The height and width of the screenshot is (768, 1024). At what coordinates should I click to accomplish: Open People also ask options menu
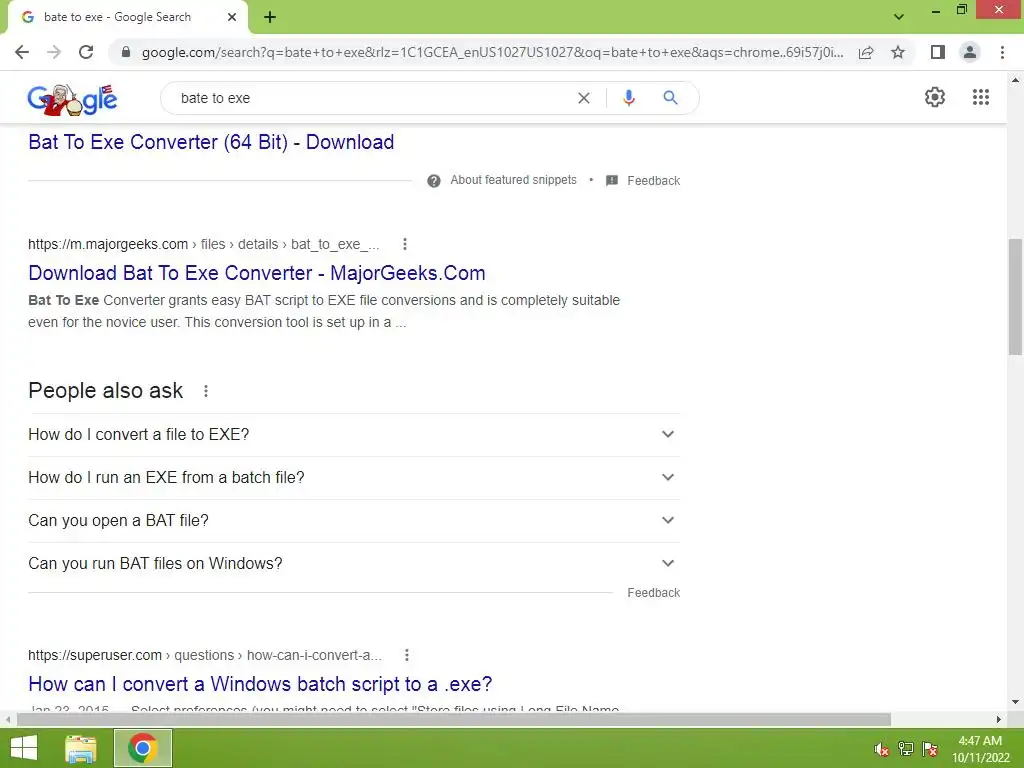pyautogui.click(x=206, y=391)
